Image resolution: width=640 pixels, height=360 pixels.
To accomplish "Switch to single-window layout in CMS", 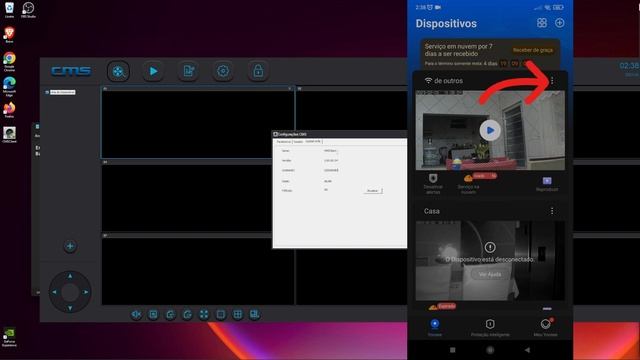I will click(x=221, y=314).
